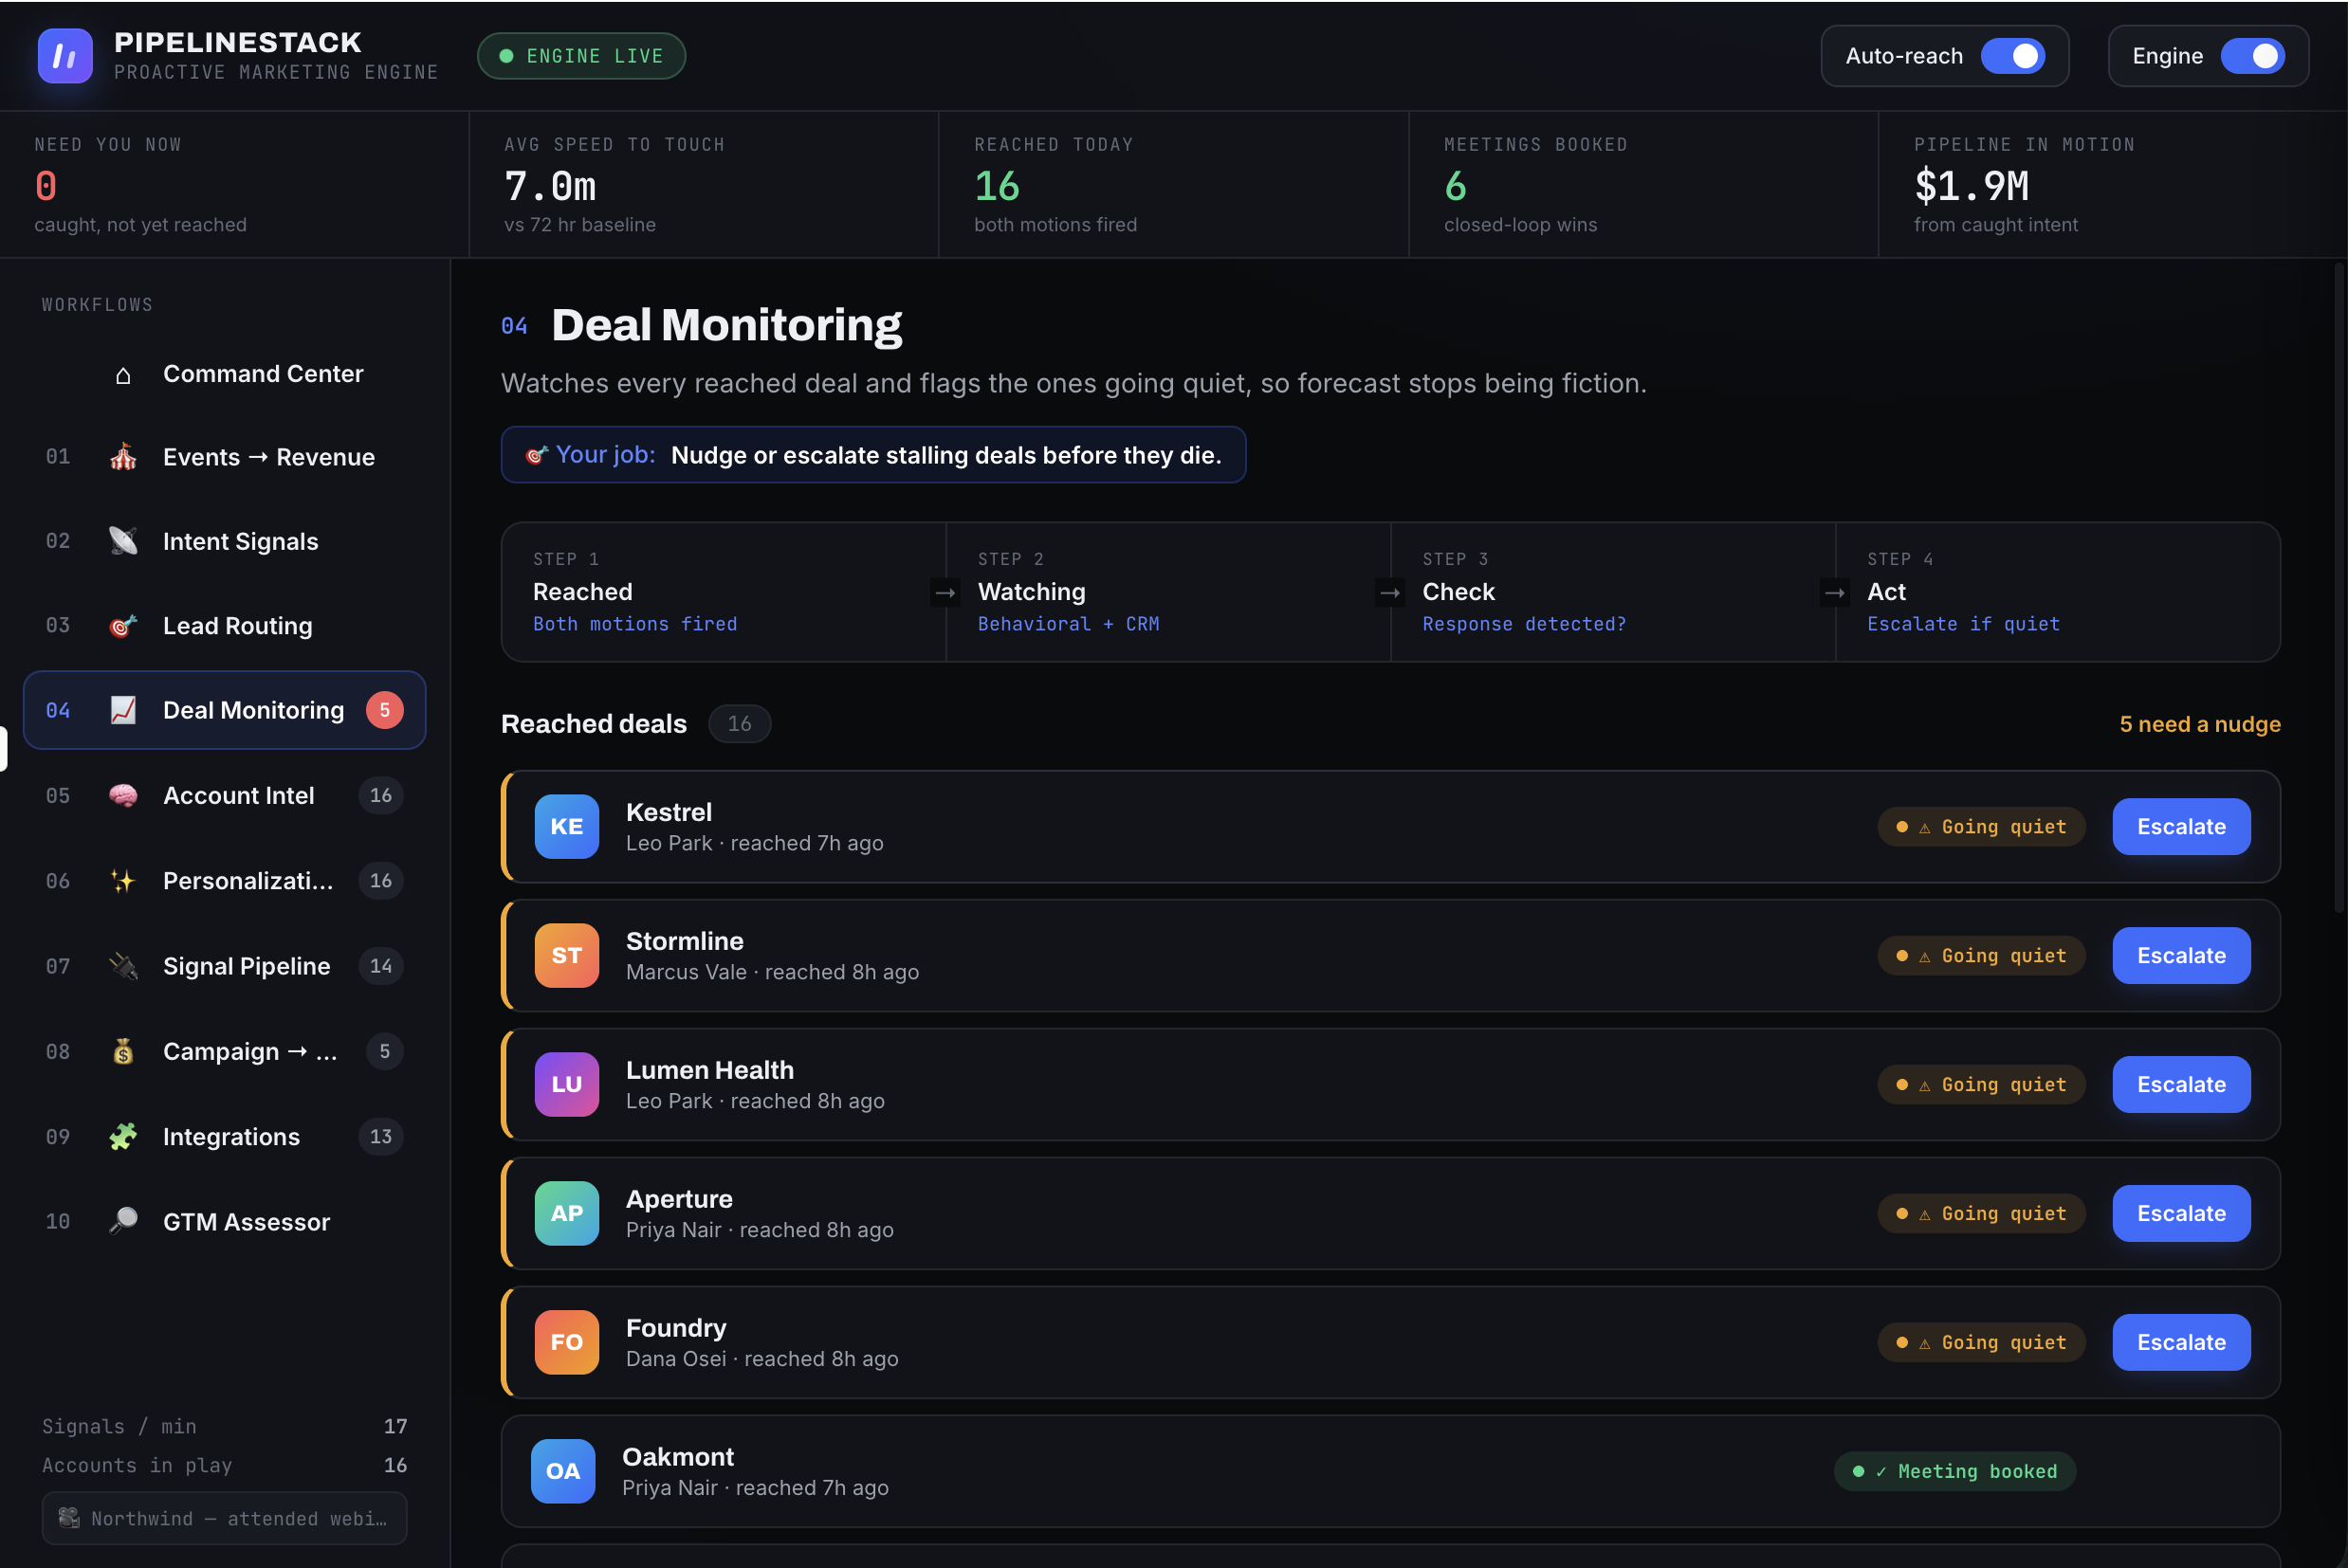The image size is (2348, 1568).
Task: Click Stormline's Going quiet status tag
Action: (1982, 956)
